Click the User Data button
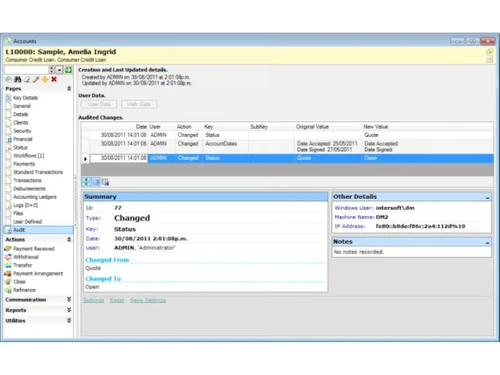 [x=99, y=104]
